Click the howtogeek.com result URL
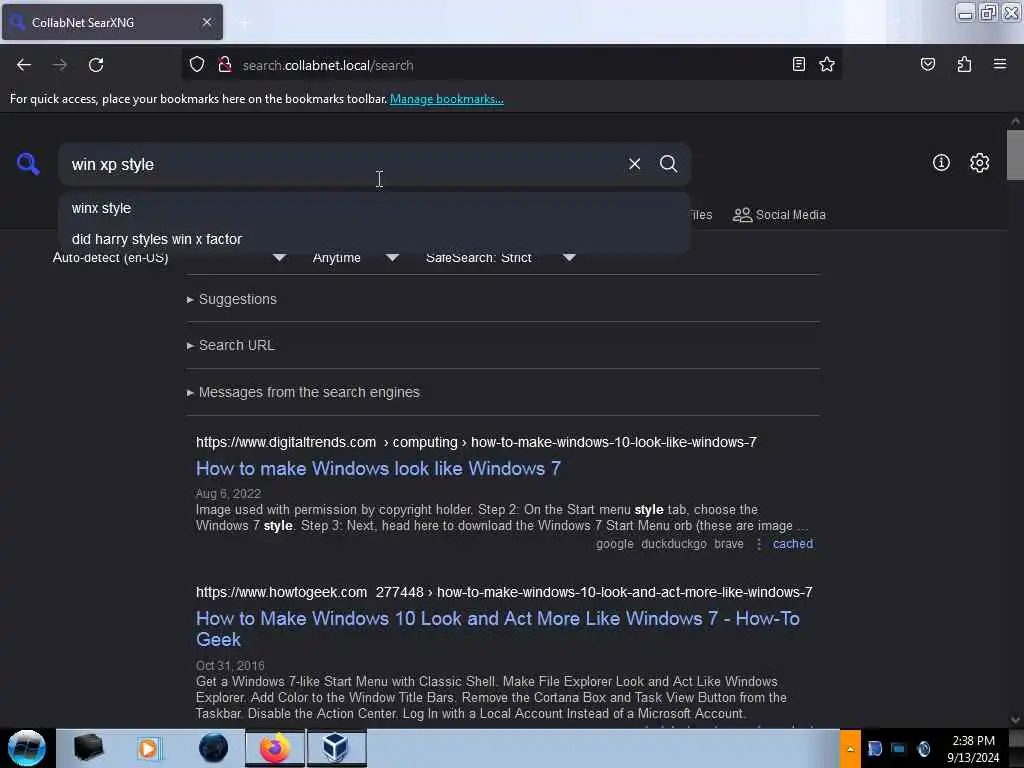 pos(504,592)
